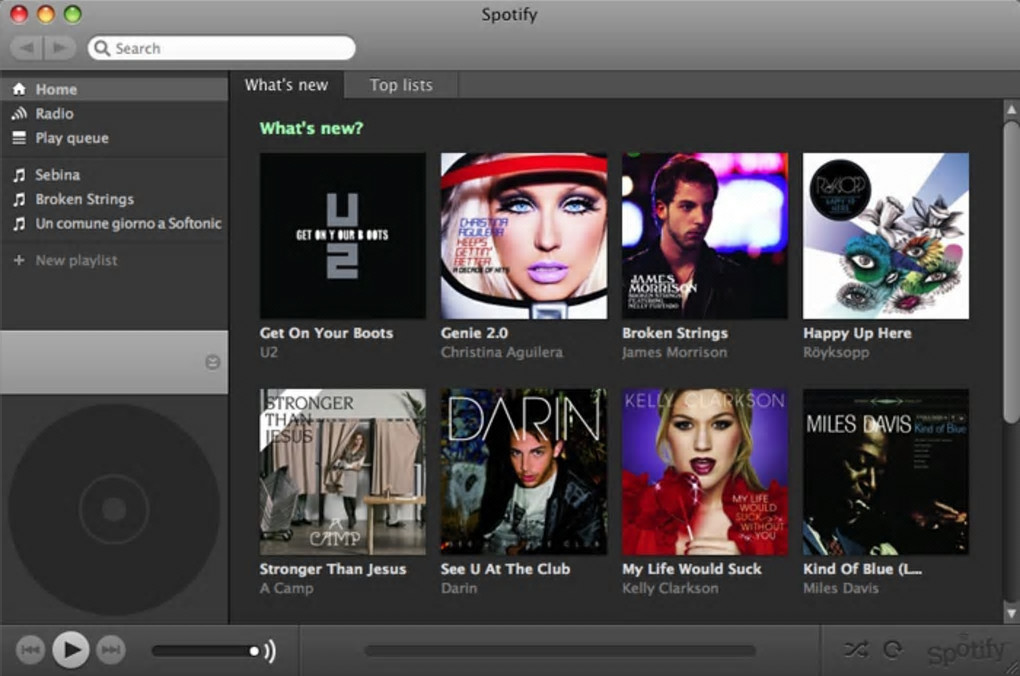The image size is (1020, 676).
Task: Open the Play queue
Action: (114, 138)
